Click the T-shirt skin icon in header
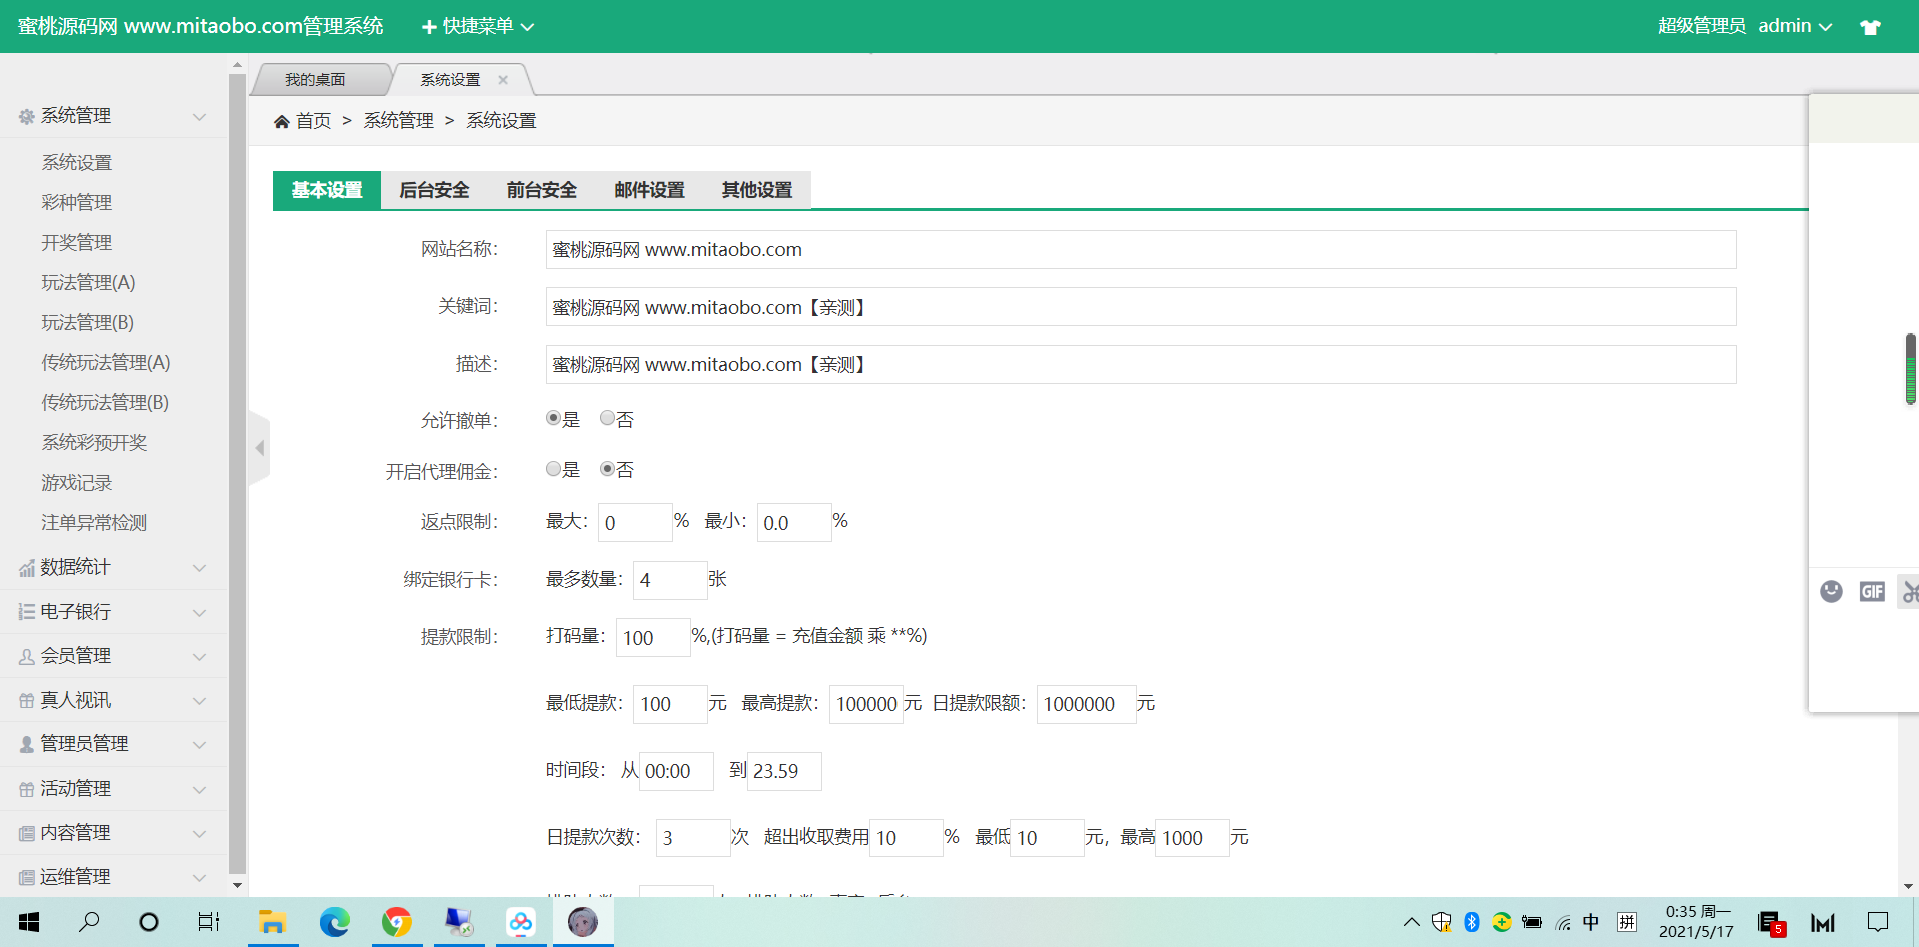Viewport: 1919px width, 947px height. pyautogui.click(x=1870, y=27)
